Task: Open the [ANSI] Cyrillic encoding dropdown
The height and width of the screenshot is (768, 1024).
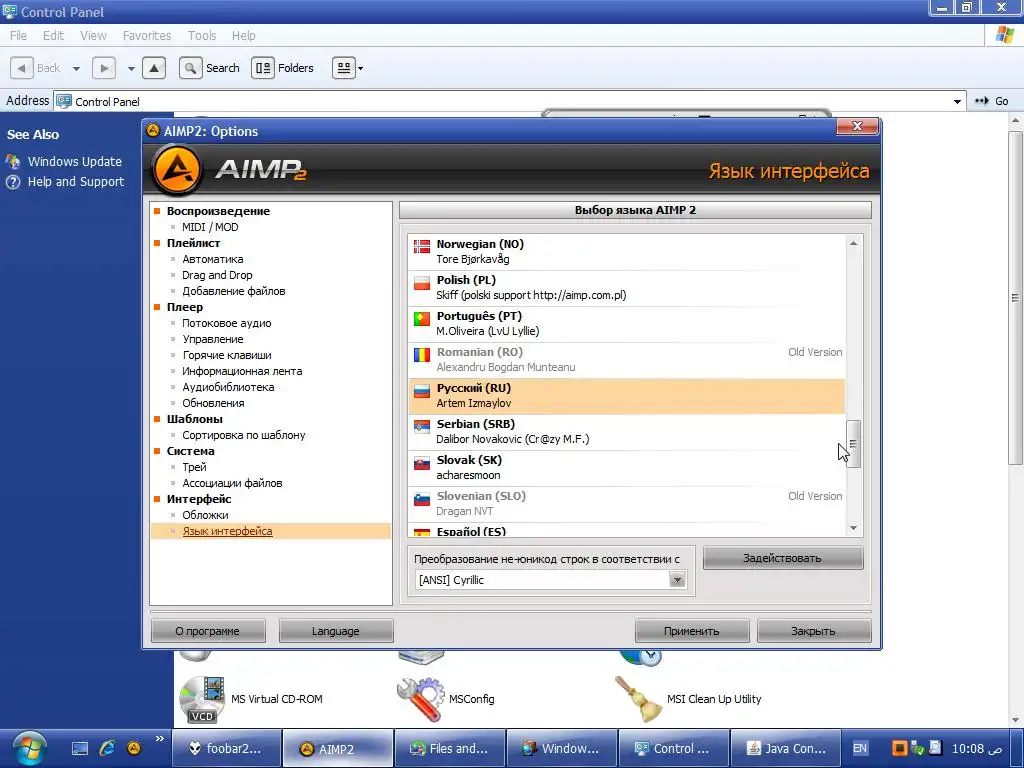Action: (x=677, y=580)
